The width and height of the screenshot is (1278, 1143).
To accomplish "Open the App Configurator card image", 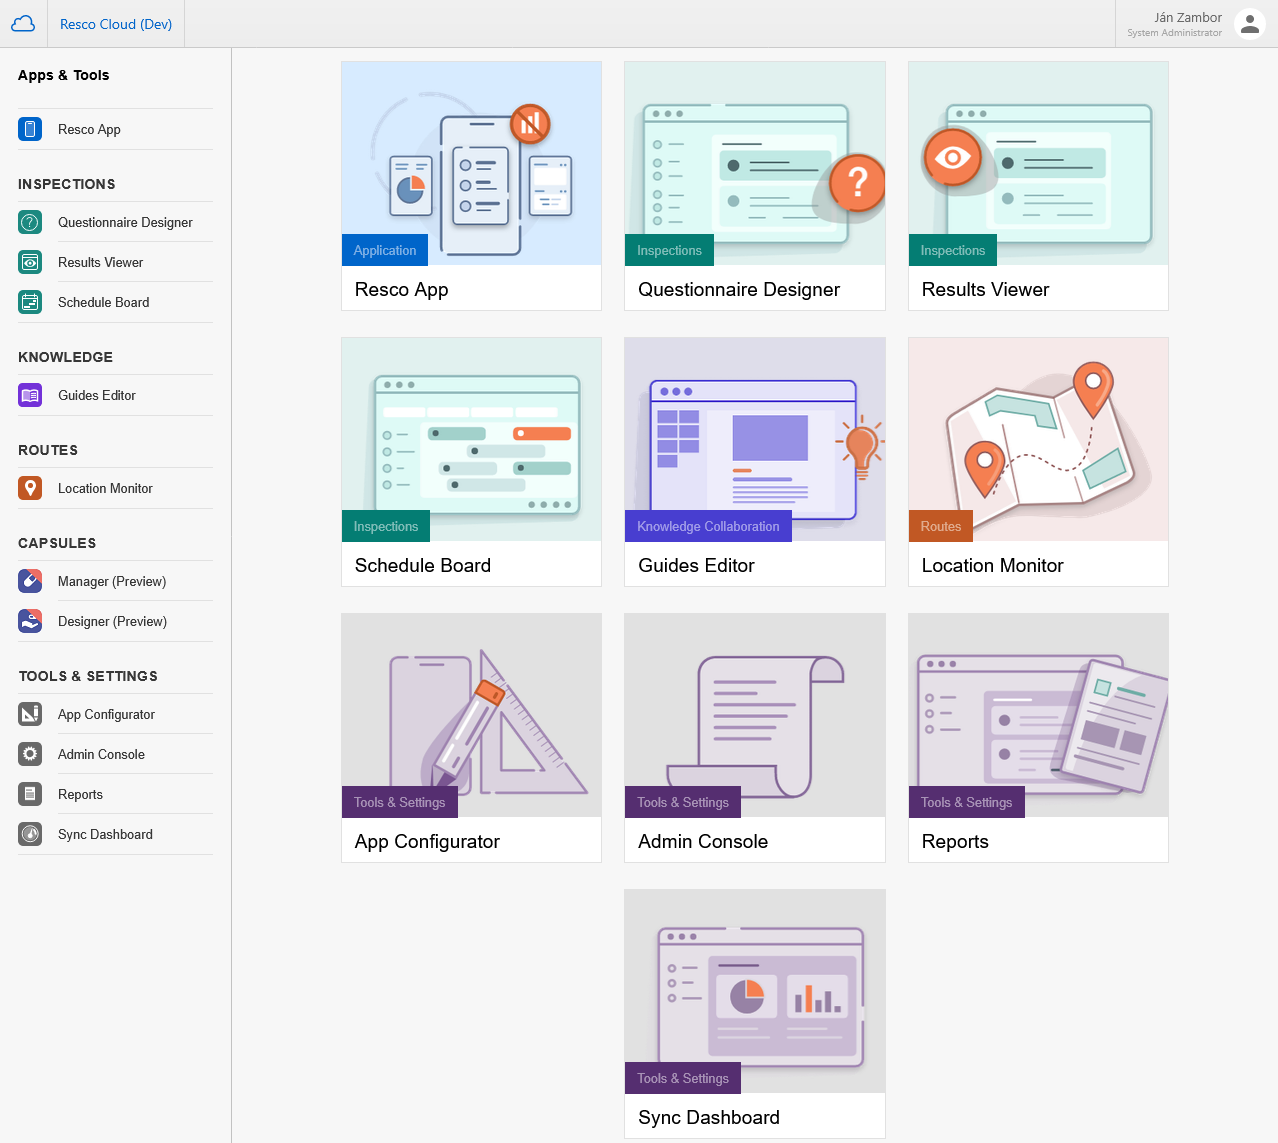I will (x=471, y=715).
